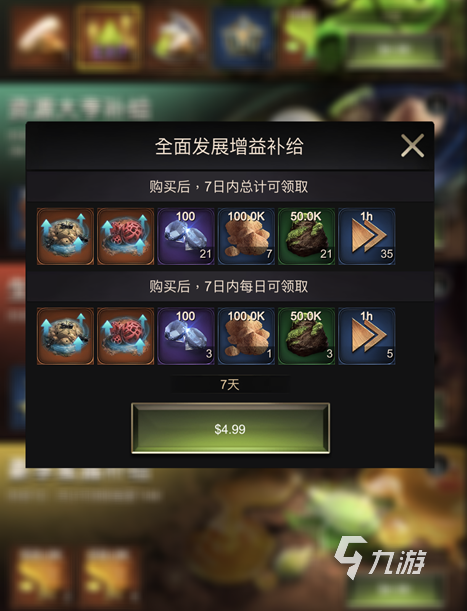Tap the 1h speedup icon with quantity 35
This screenshot has height=611, width=467.
[x=367, y=237]
